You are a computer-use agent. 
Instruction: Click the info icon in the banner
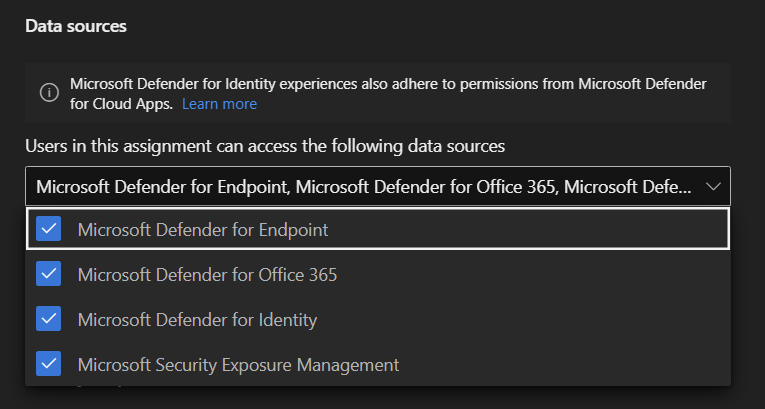point(49,93)
